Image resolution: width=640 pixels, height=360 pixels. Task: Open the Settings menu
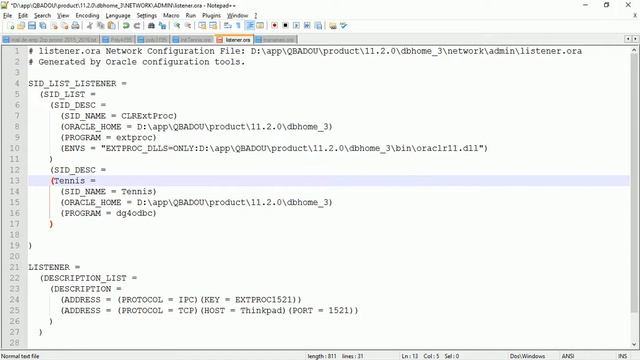click(147, 16)
